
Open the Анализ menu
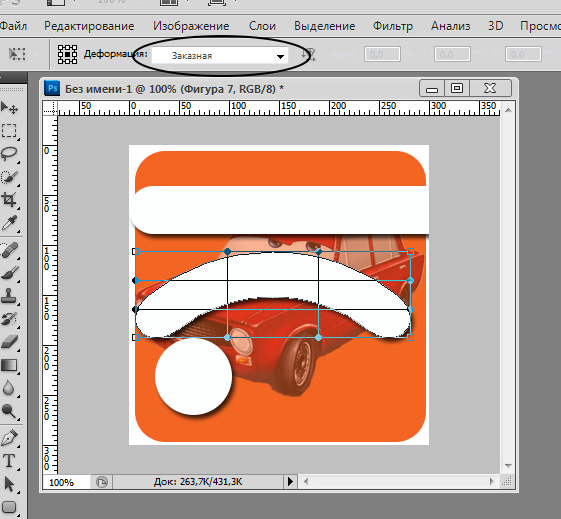click(x=450, y=26)
